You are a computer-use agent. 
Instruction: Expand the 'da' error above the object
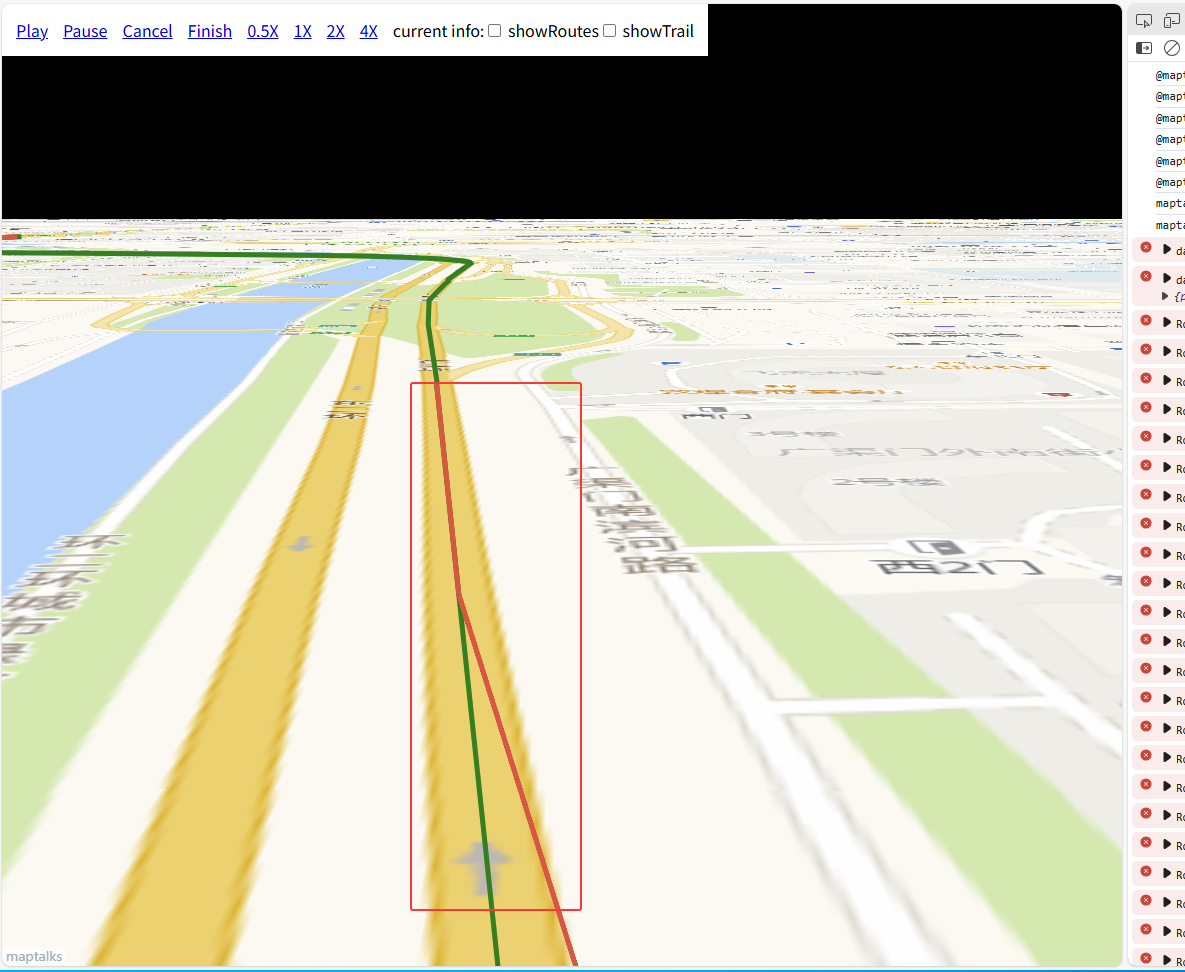1167,278
